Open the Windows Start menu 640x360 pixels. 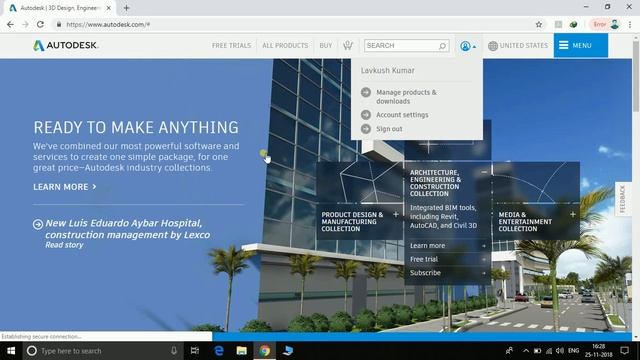(11, 351)
